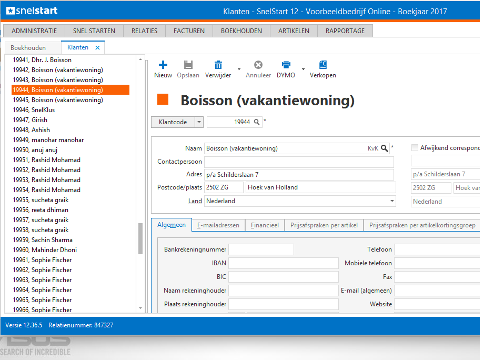Select Prijsafspraken per artikelkortingsgroep tab

pyautogui.click(x=422, y=225)
